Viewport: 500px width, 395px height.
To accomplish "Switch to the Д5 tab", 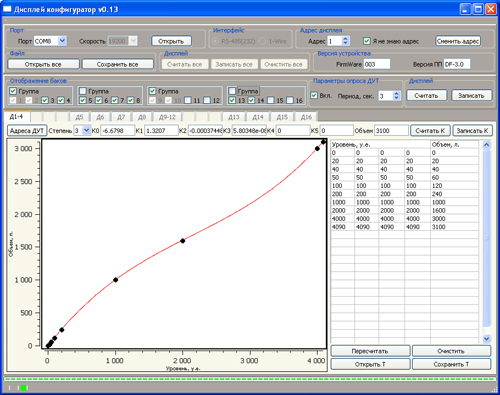I will 79,117.
